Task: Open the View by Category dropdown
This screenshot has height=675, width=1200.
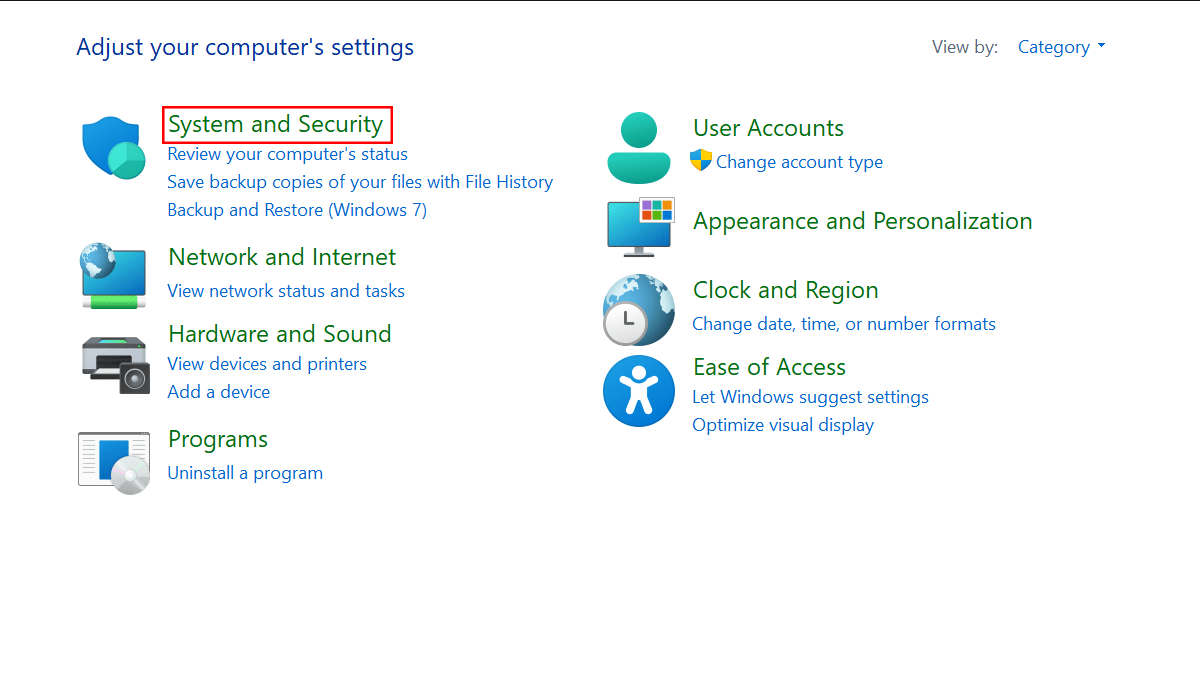Action: coord(1061,47)
